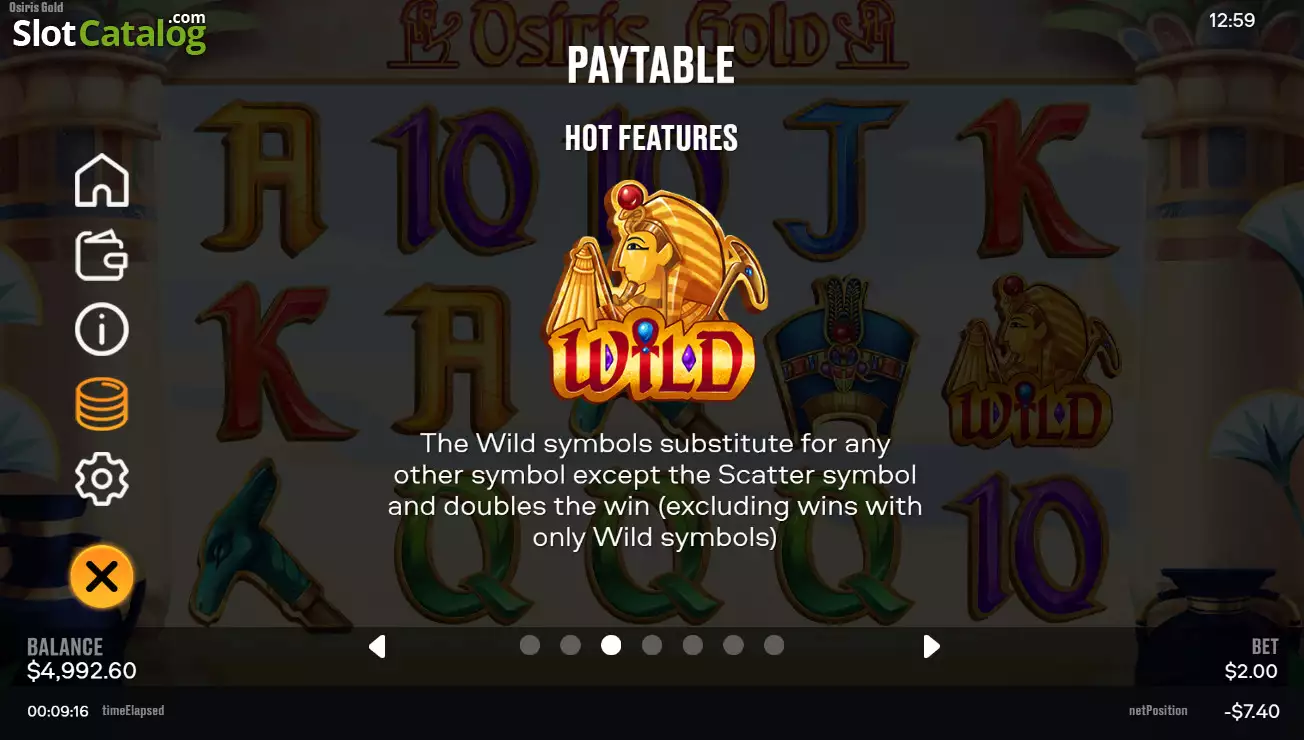Select the info circle icon
The width and height of the screenshot is (1304, 740).
click(101, 329)
